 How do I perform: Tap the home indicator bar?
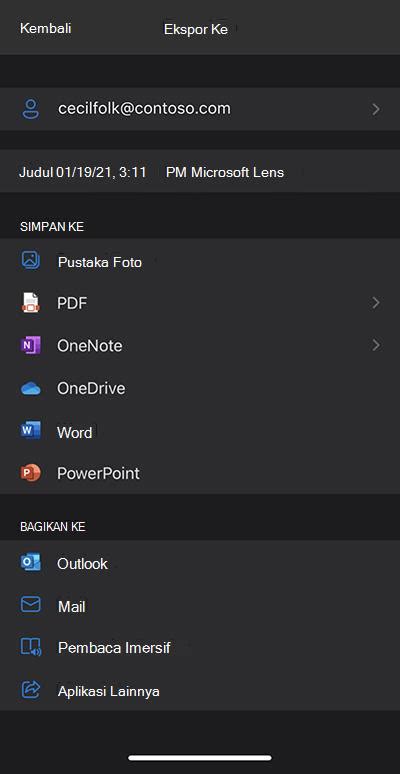click(x=200, y=758)
